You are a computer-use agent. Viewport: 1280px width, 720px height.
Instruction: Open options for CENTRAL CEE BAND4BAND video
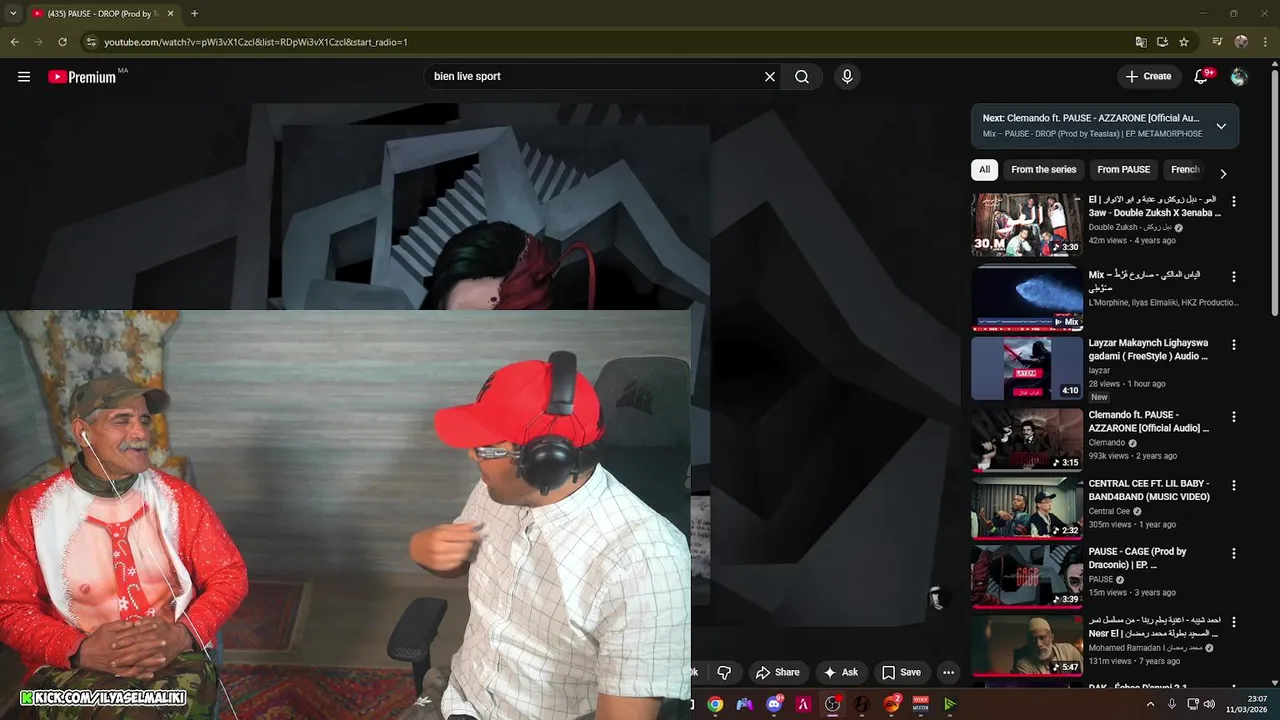coord(1233,485)
